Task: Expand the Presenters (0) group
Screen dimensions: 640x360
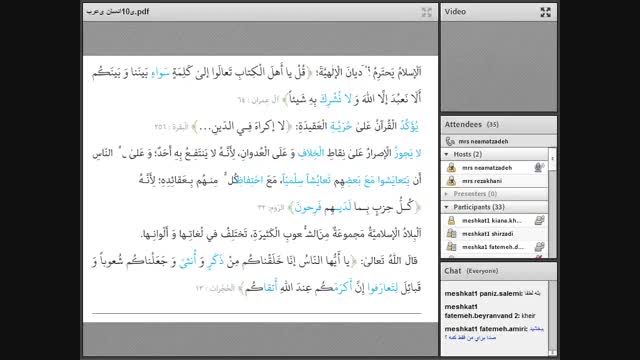Action: 447,194
